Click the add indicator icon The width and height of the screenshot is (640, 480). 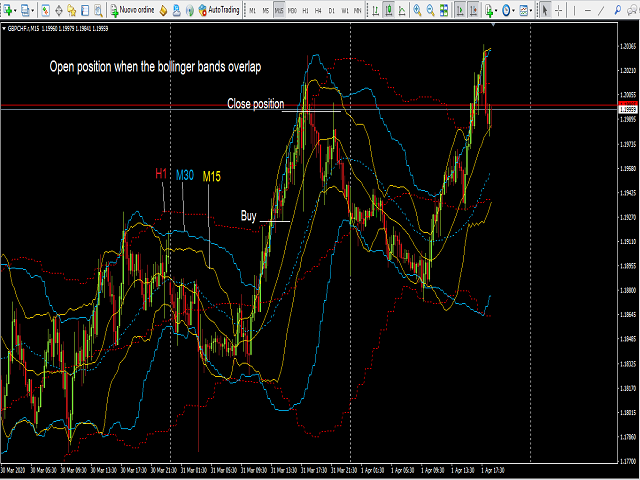click(x=489, y=10)
